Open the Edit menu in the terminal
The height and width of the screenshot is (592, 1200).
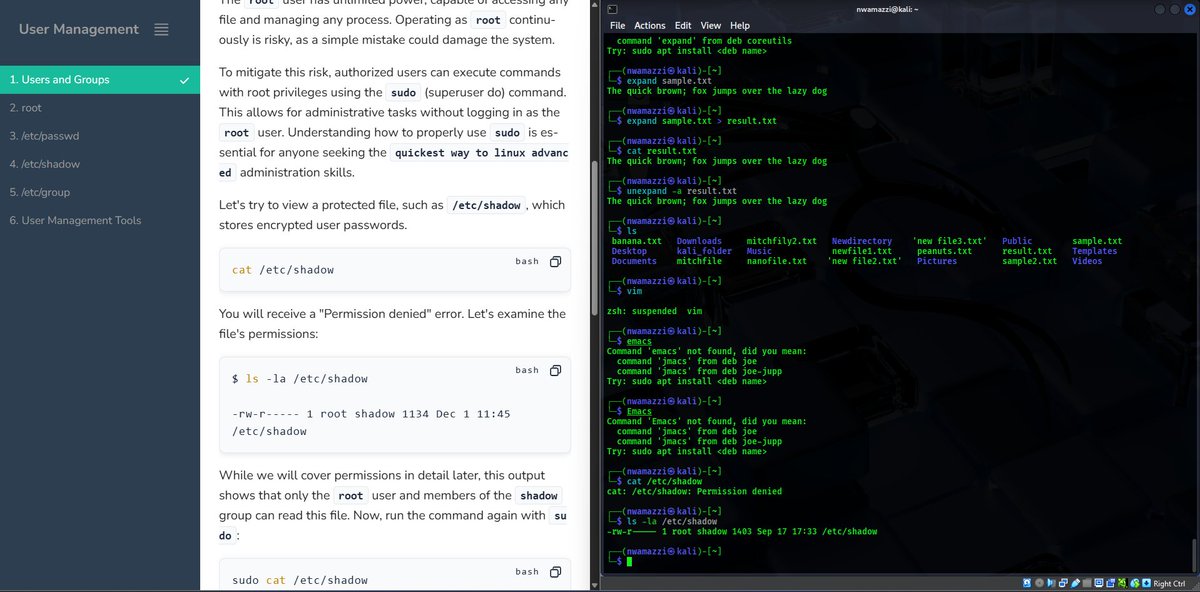[684, 25]
